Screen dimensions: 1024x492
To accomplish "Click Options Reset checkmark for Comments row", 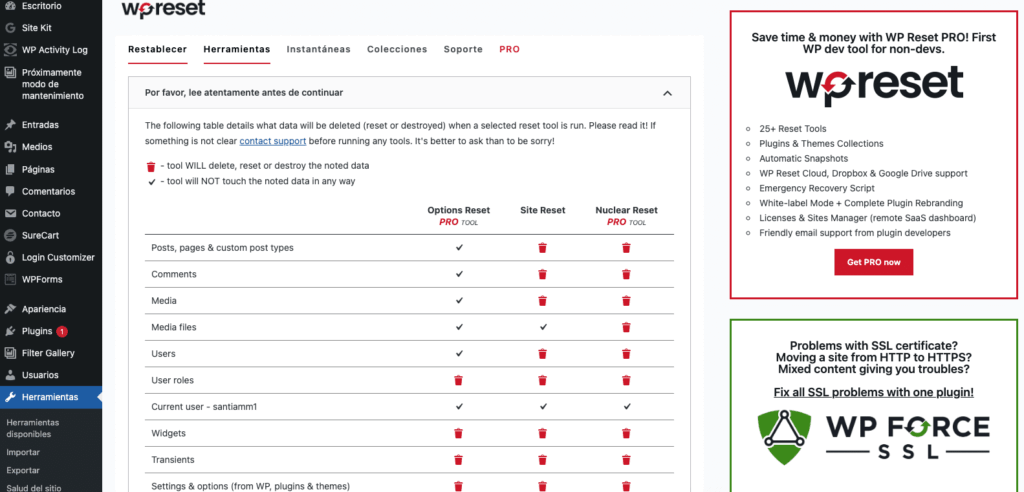I will tap(459, 274).
